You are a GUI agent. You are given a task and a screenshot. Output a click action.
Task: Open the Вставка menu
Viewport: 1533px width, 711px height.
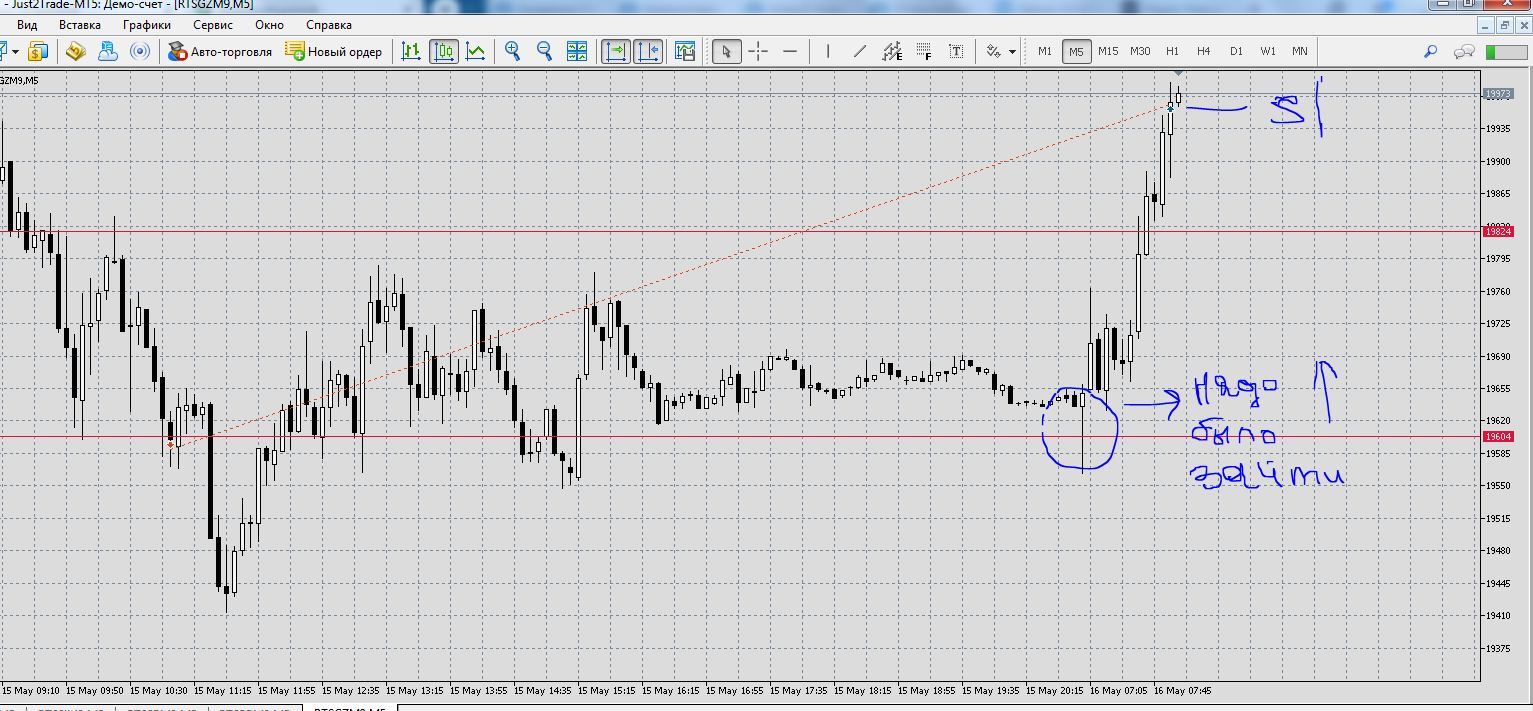(x=80, y=25)
